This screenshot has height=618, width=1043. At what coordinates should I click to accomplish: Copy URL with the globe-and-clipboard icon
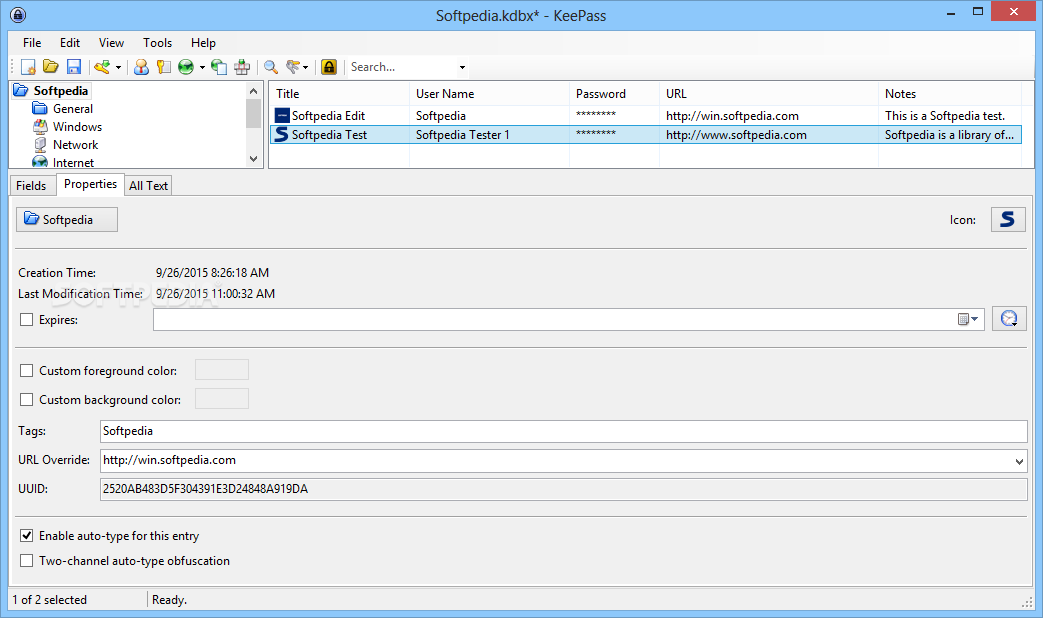pyautogui.click(x=218, y=67)
